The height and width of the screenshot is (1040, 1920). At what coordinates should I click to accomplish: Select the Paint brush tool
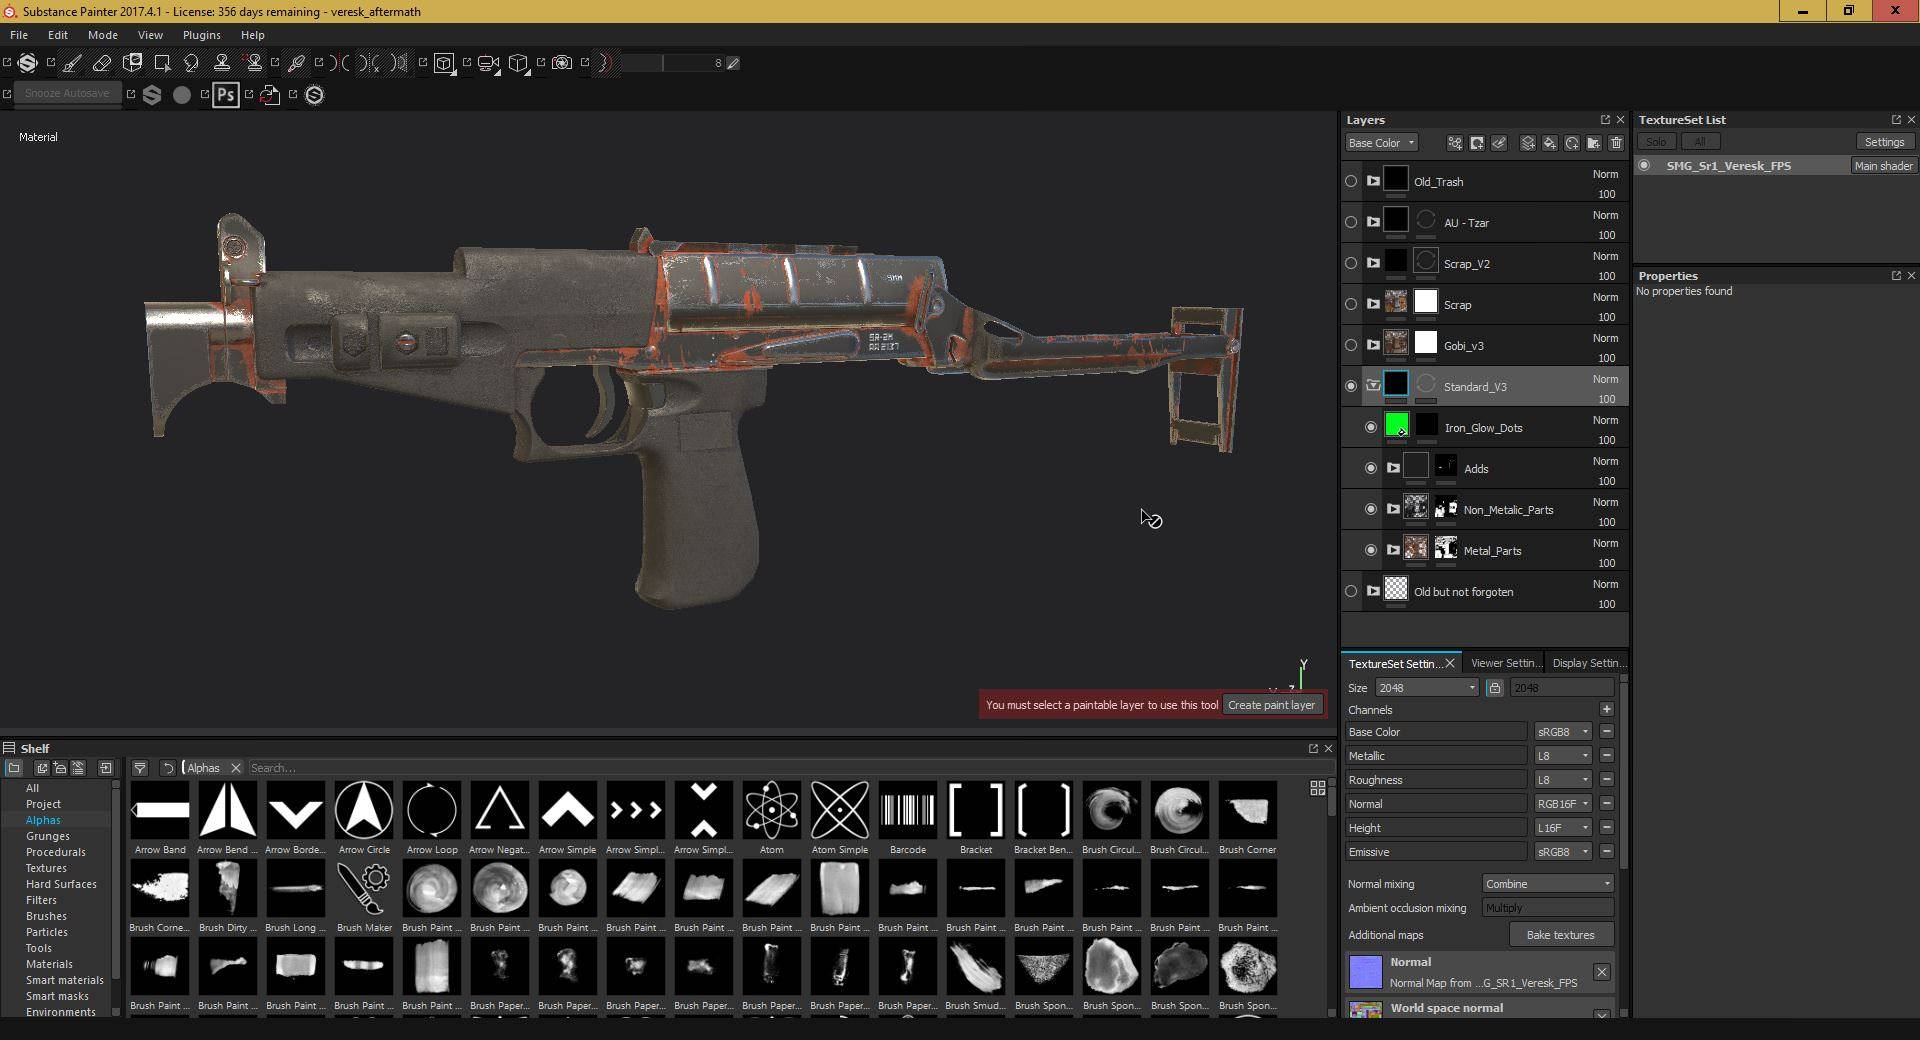tap(72, 63)
